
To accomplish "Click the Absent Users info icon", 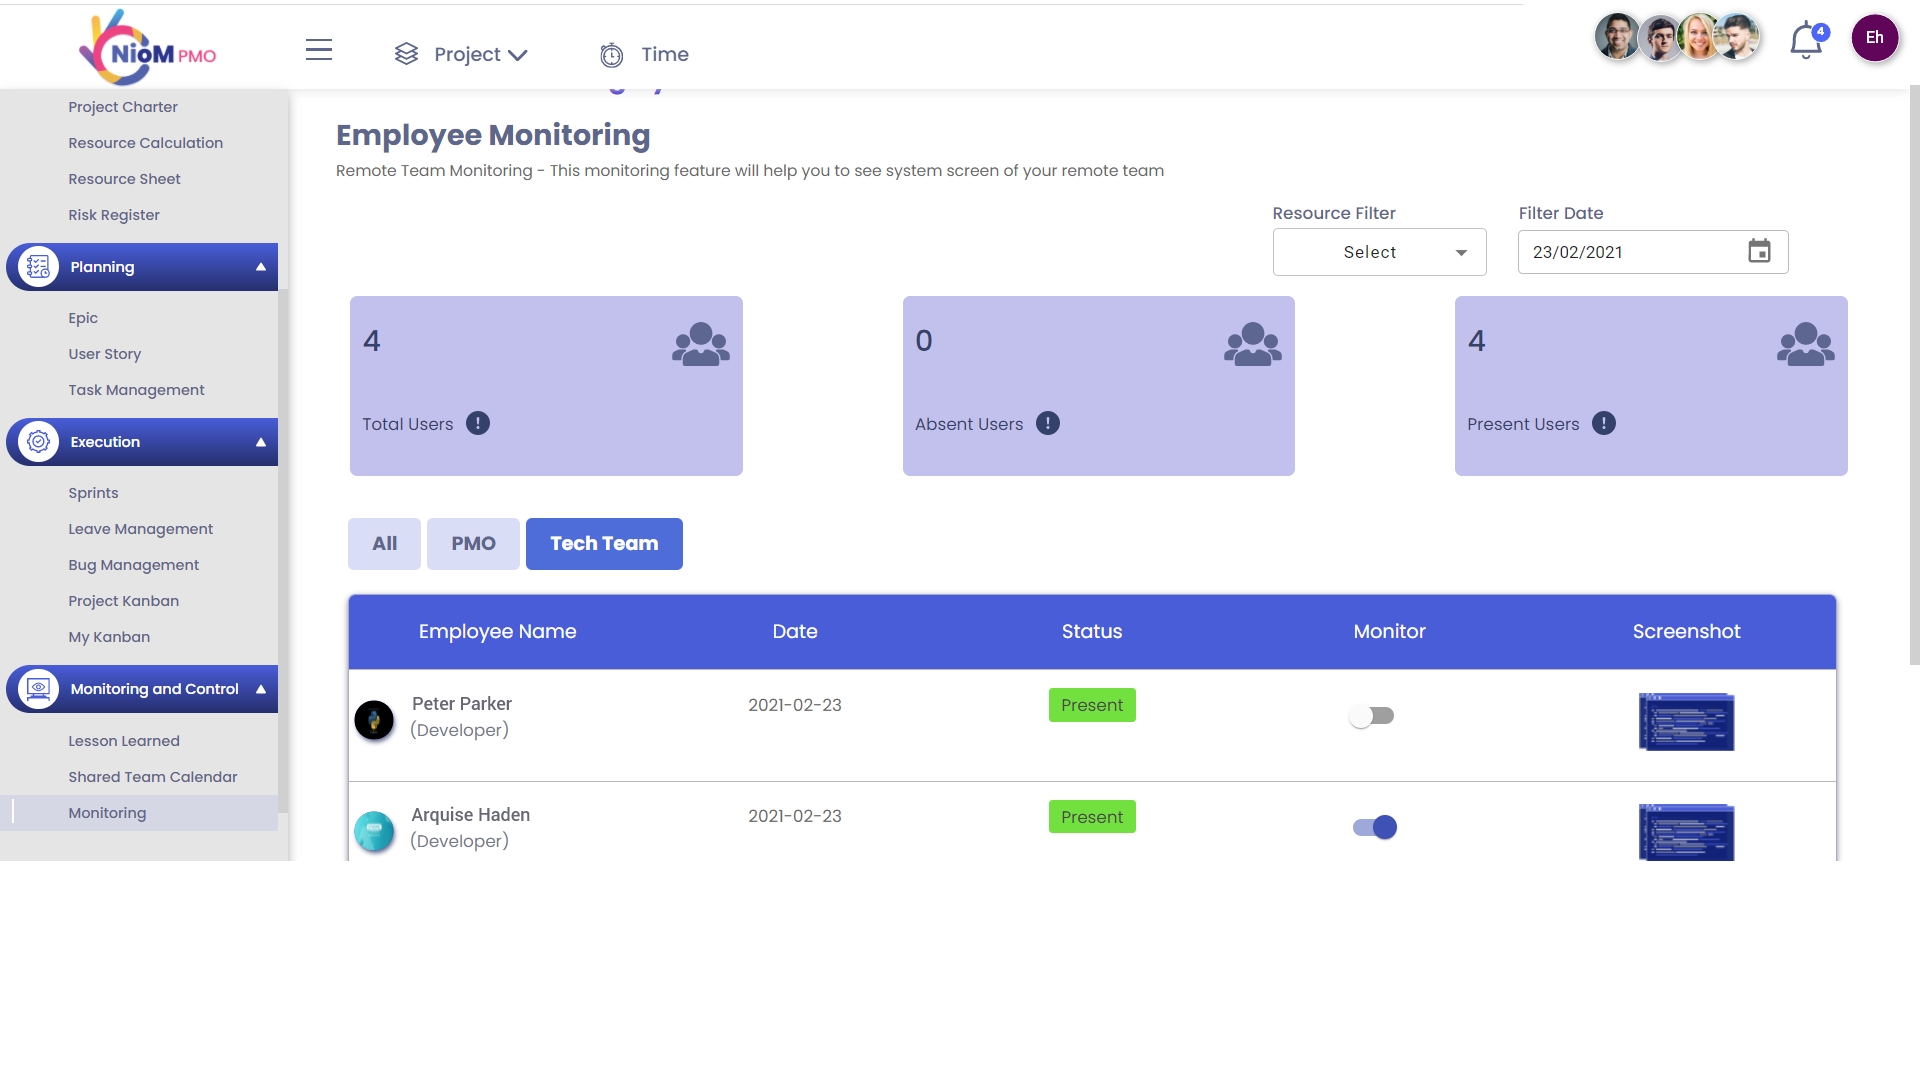I will tap(1048, 424).
